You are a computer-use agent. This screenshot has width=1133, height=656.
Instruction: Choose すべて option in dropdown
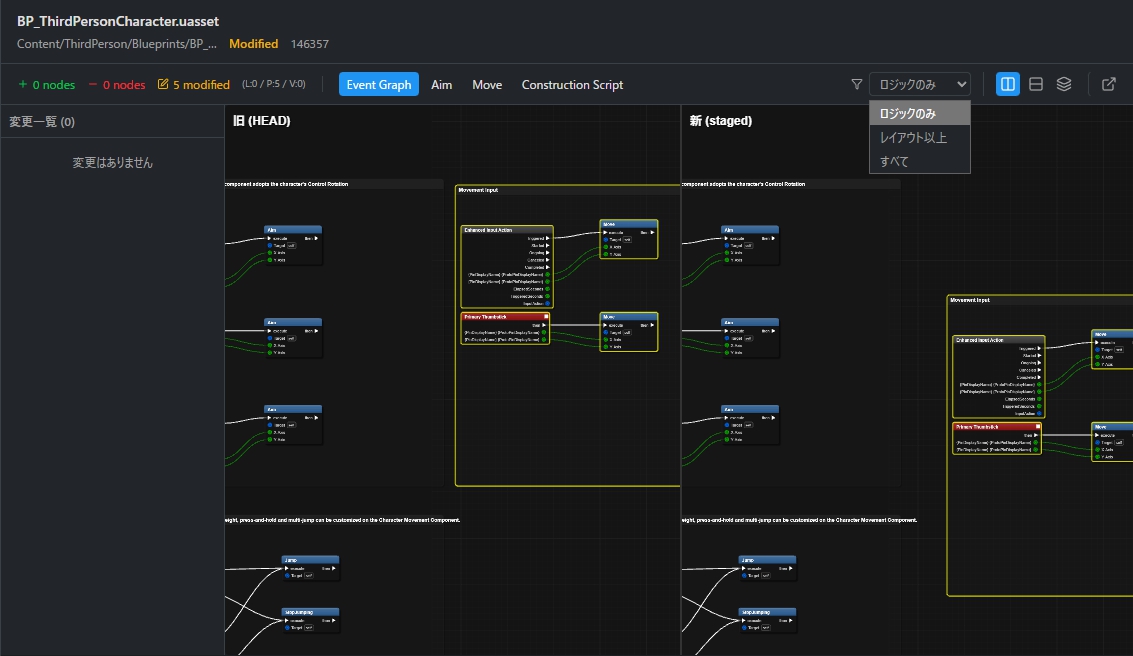tap(894, 161)
